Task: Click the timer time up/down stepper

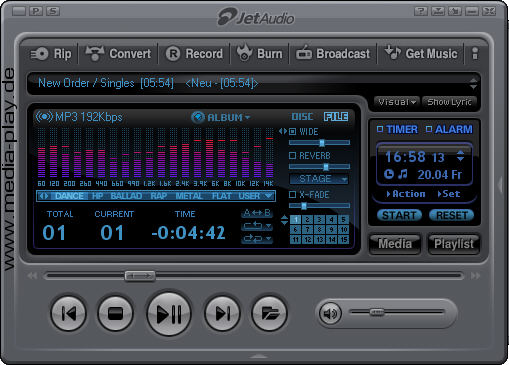Action: 460,156
